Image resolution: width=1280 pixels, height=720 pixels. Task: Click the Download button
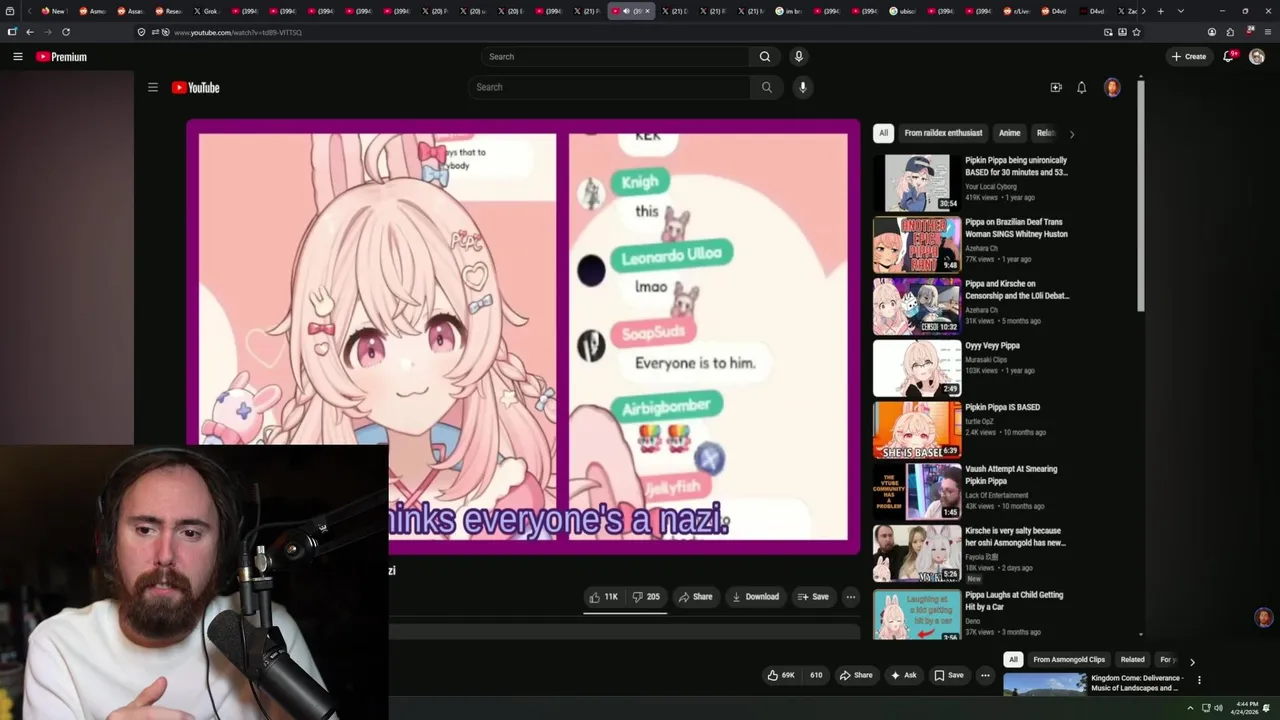[755, 597]
